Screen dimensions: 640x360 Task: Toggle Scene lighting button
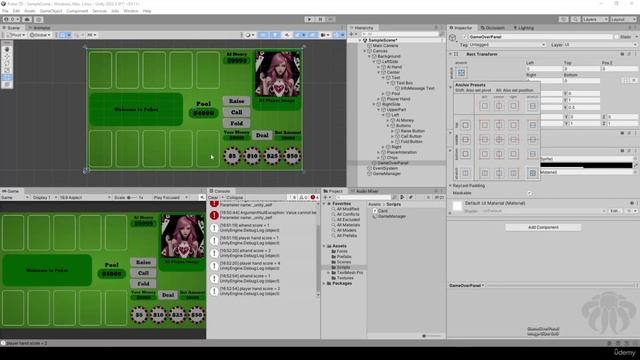tap(275, 35)
